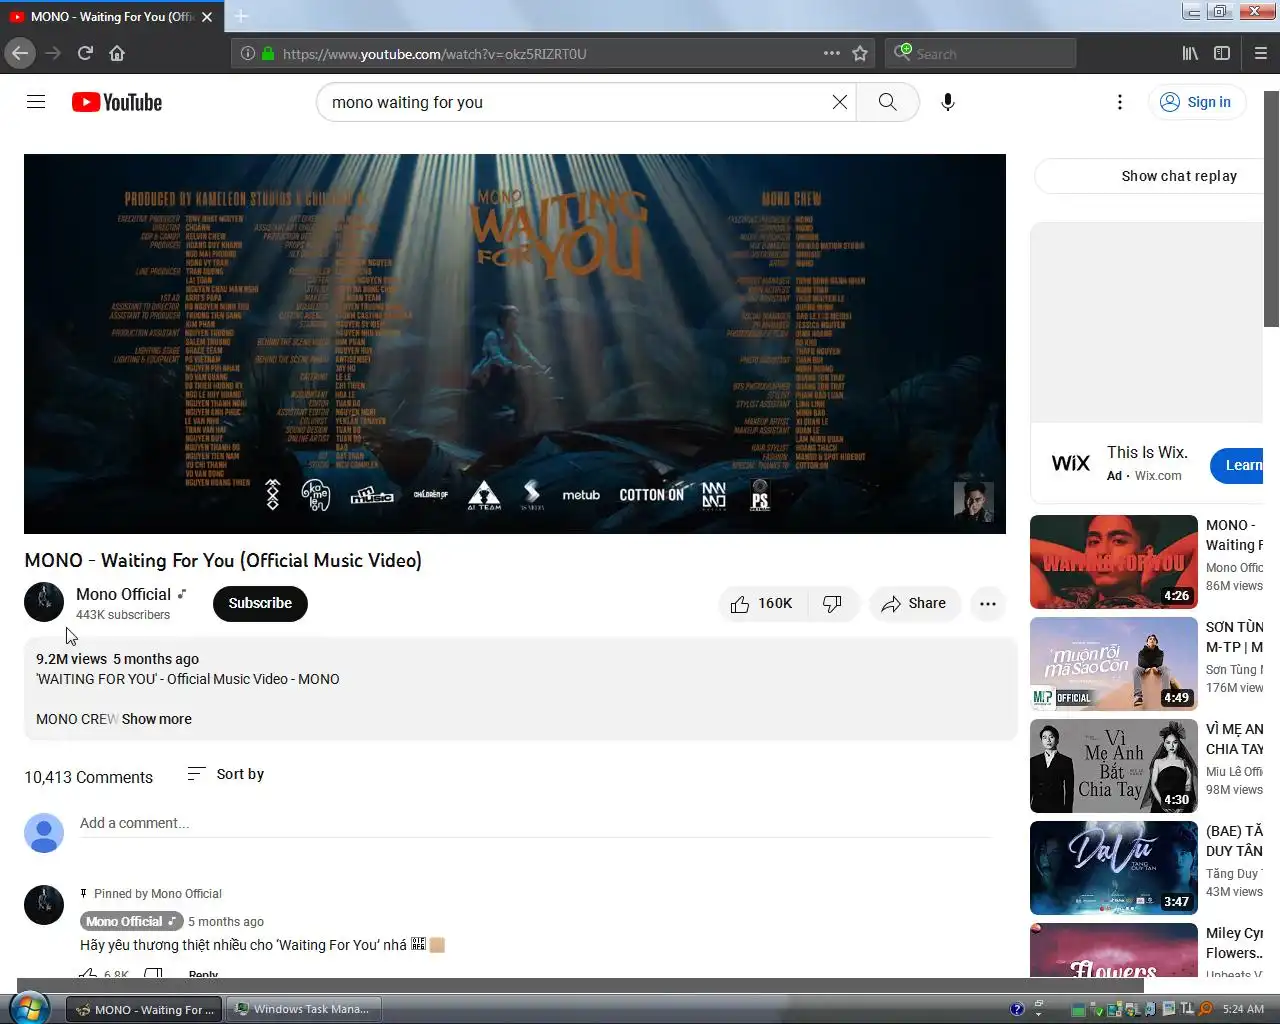1280x1024 pixels.
Task: Open a new browser tab
Action: pyautogui.click(x=241, y=16)
